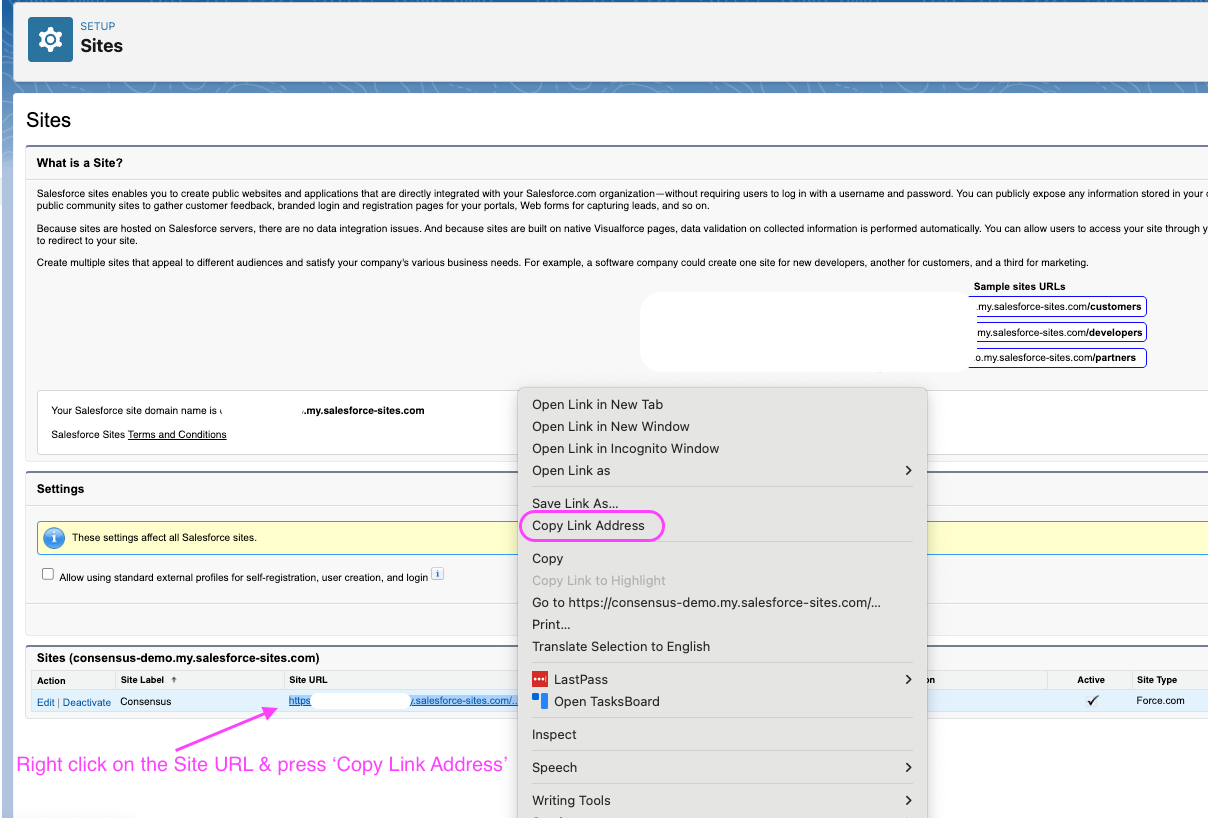Click the Site Label sort arrow

[x=174, y=680]
